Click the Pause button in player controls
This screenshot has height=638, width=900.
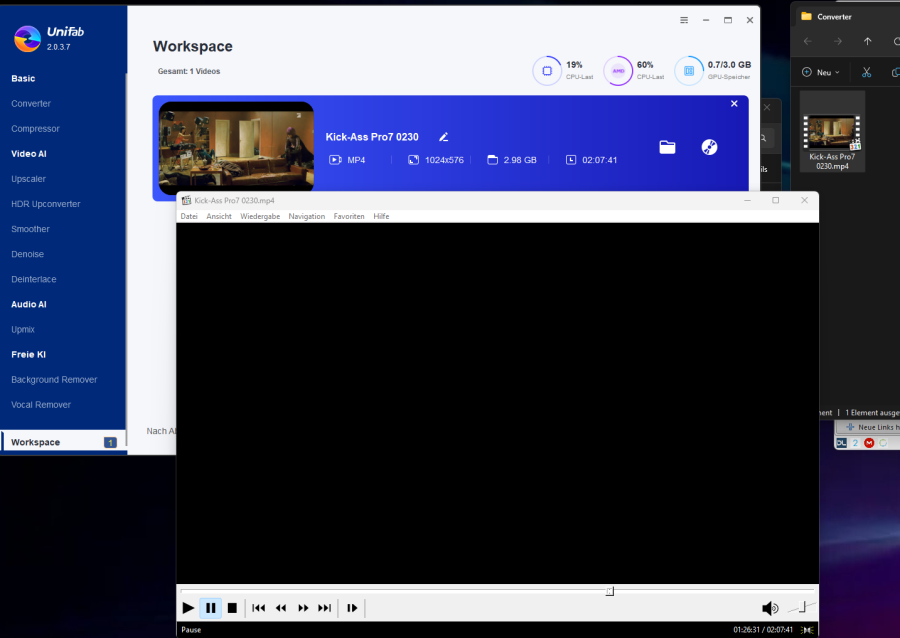point(210,608)
